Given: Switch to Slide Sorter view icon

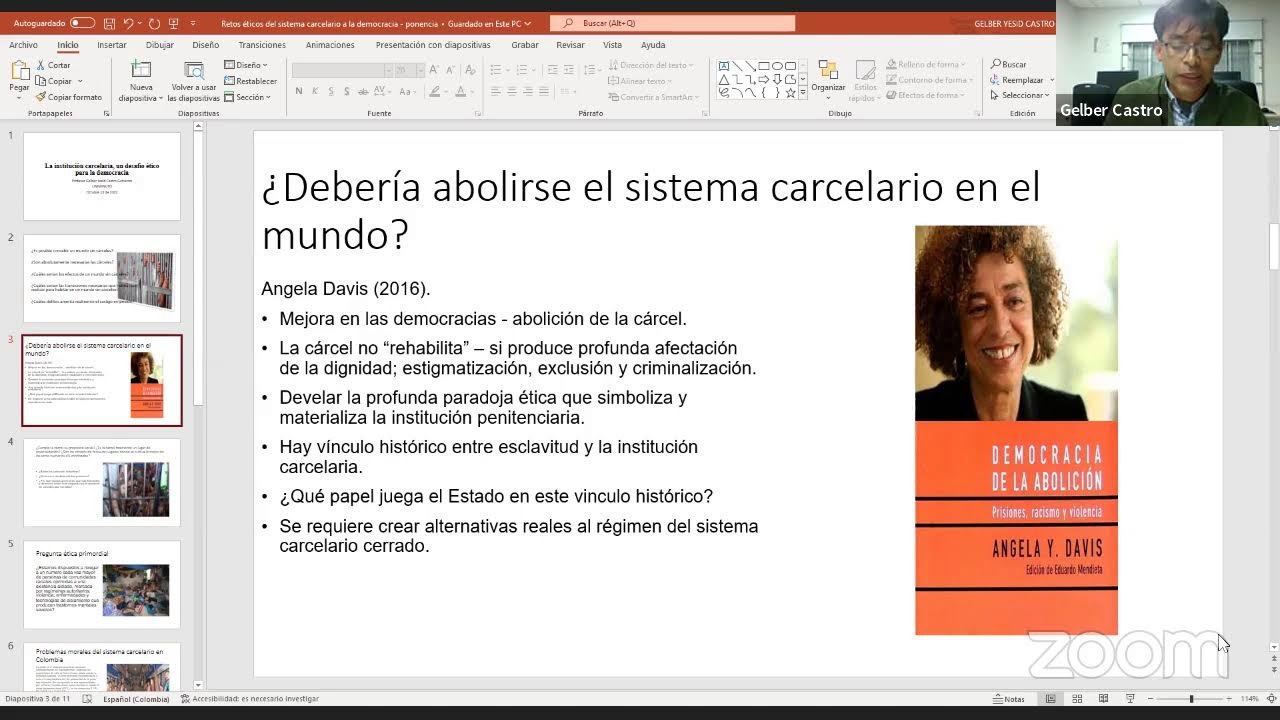Looking at the screenshot, I should coord(1077,699).
